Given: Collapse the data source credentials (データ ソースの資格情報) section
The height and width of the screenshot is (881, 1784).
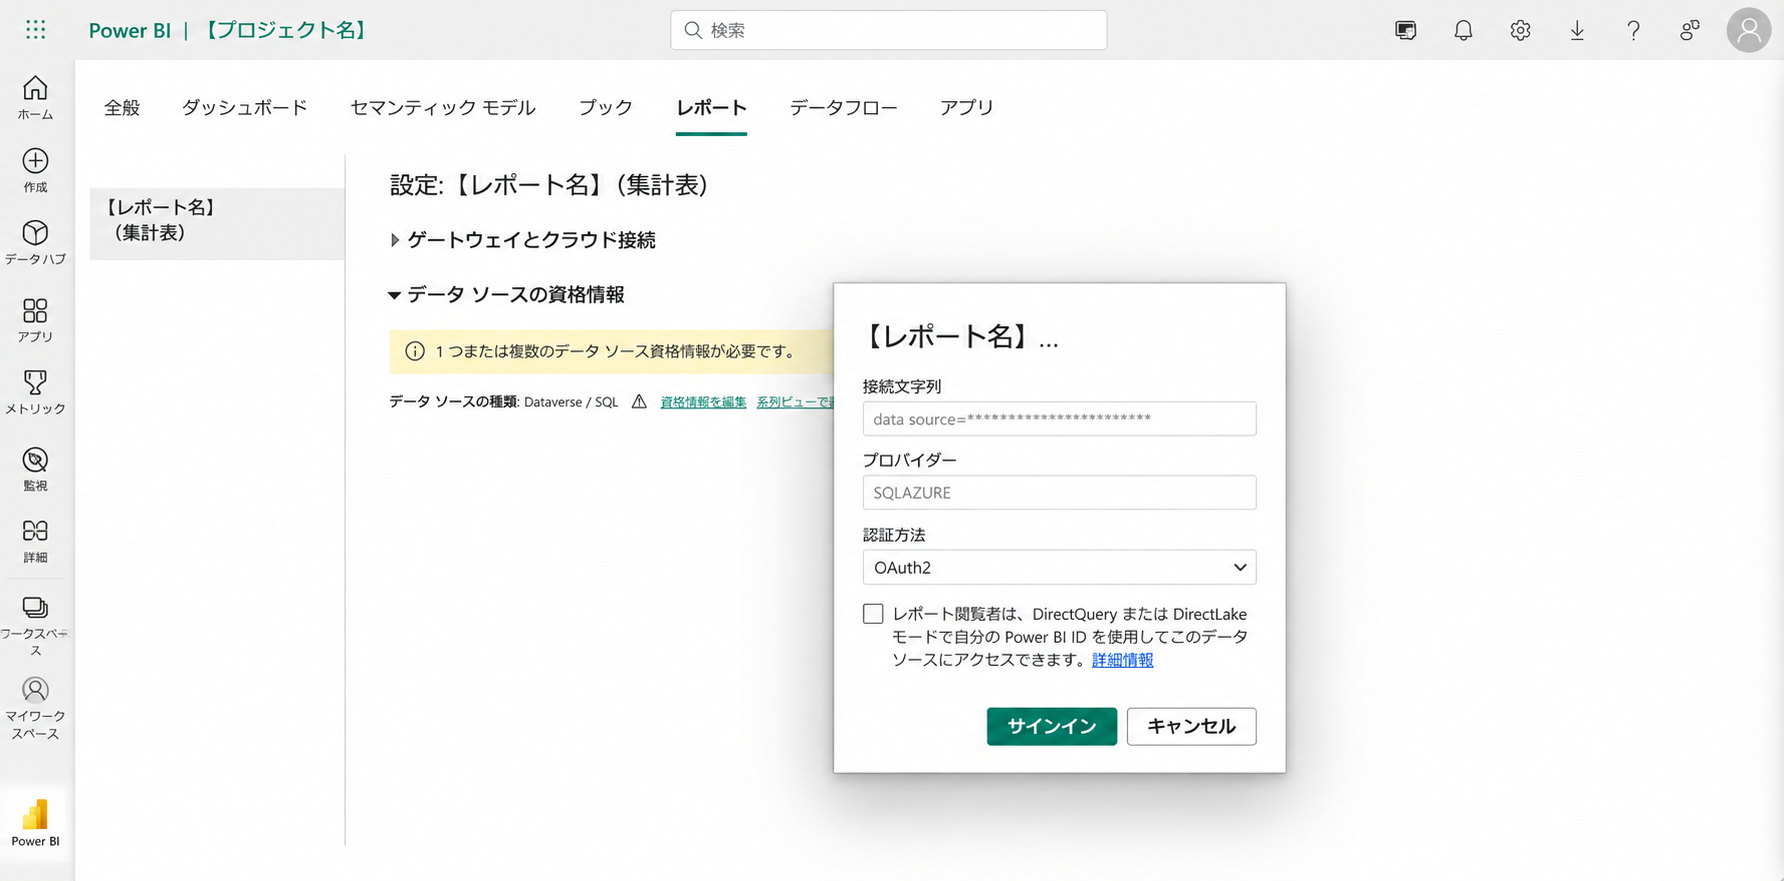Looking at the screenshot, I should coord(507,295).
